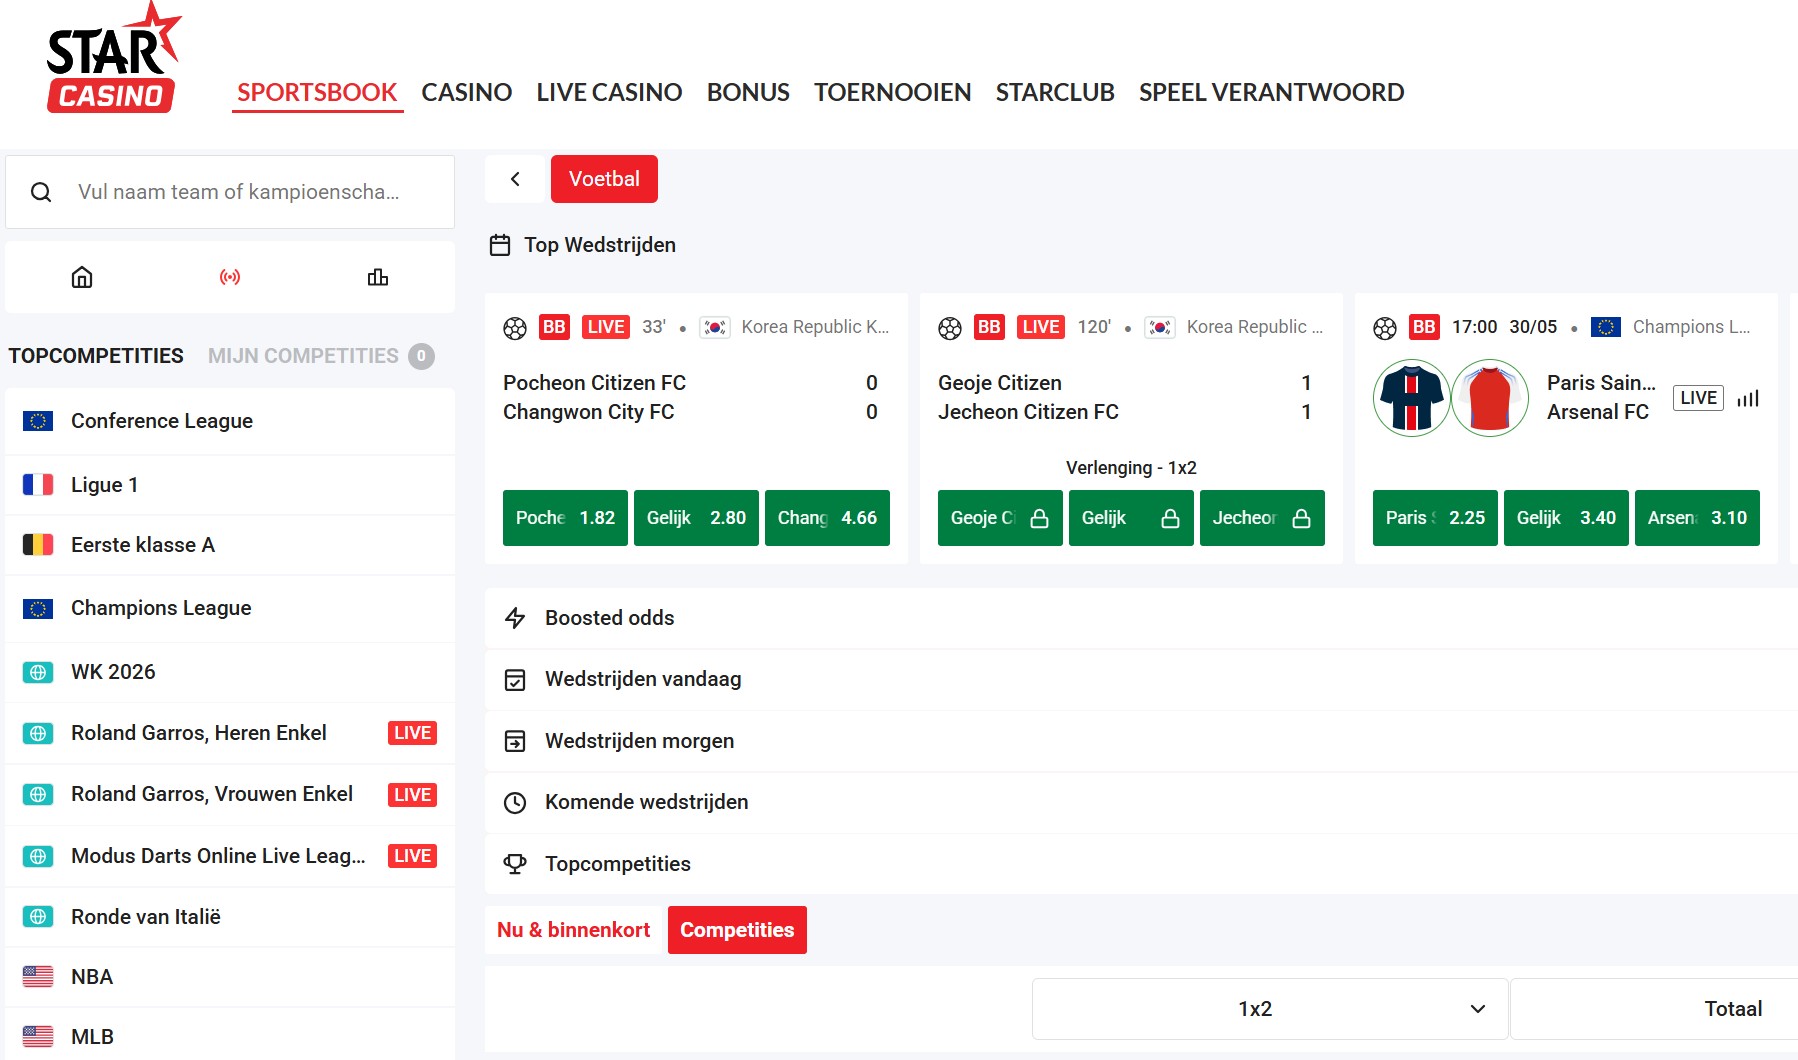Expand Wedstrijden morgen section
1798x1060 pixels.
click(1141, 741)
